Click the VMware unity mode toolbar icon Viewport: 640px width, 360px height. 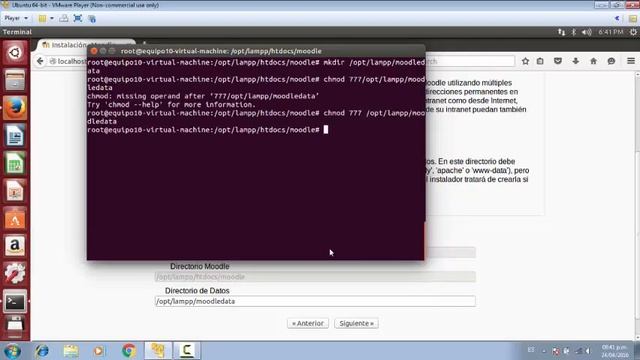[x=92, y=18]
